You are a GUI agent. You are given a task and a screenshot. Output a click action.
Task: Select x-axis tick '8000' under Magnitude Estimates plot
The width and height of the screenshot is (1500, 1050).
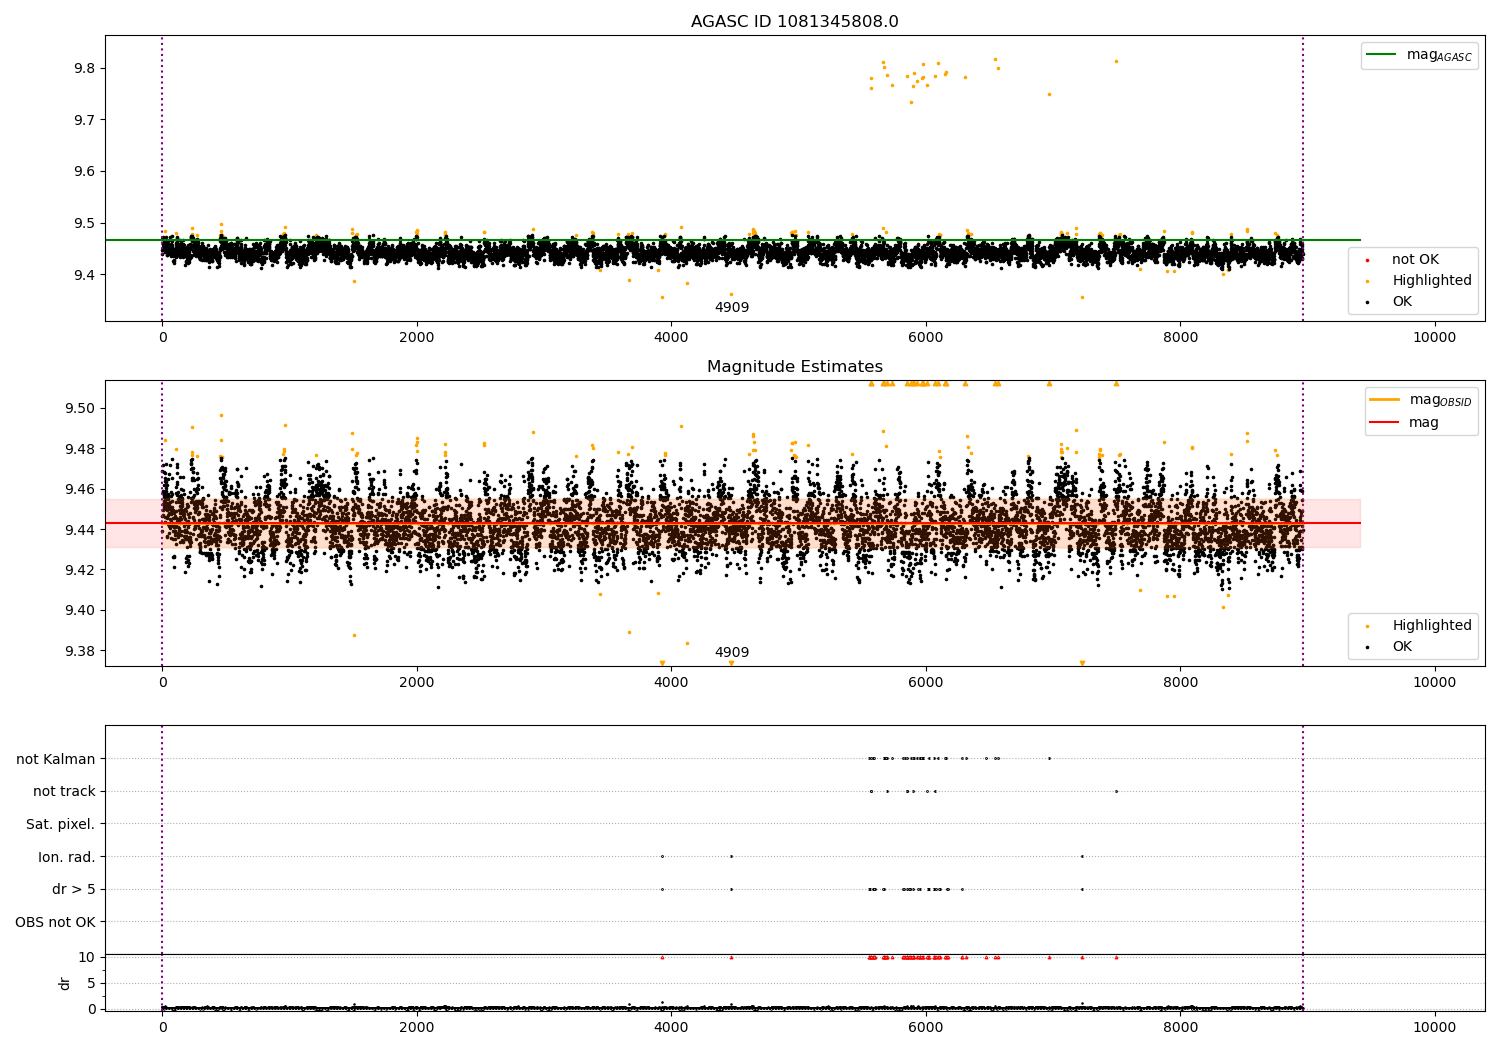coord(1180,683)
